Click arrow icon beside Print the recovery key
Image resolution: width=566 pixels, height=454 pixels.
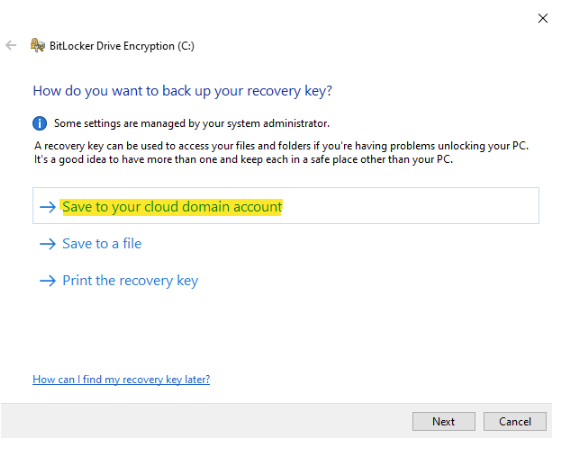coord(48,281)
